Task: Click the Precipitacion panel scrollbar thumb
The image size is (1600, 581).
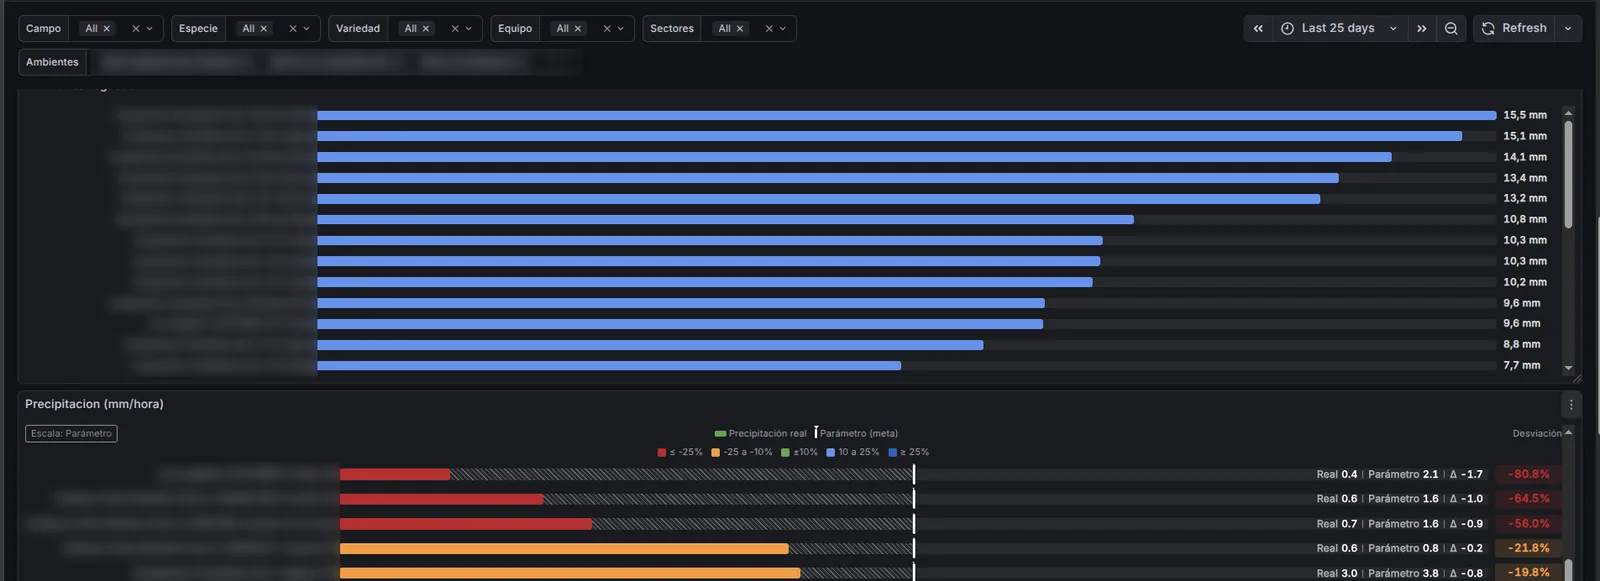Action: coord(1568,570)
